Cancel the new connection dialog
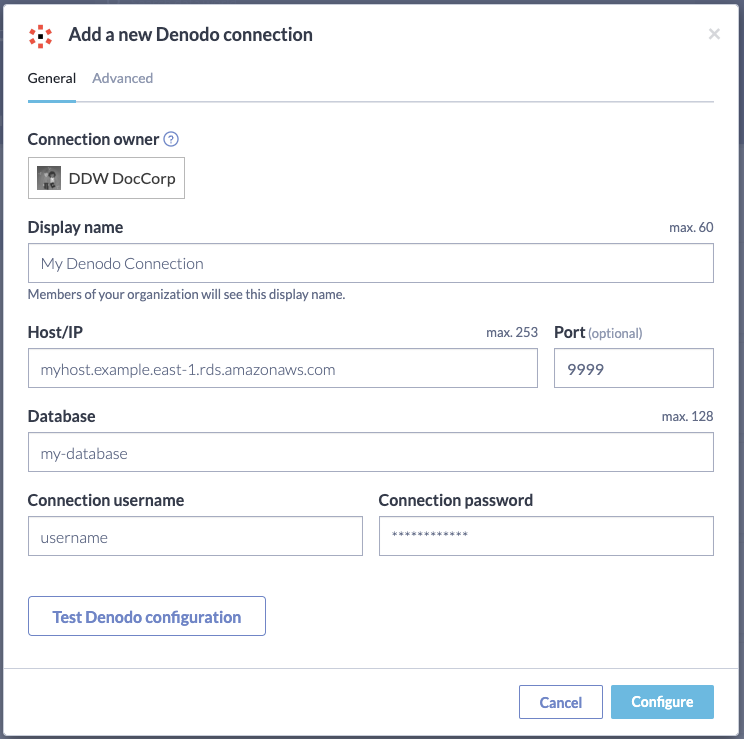This screenshot has width=744, height=739. click(x=560, y=702)
